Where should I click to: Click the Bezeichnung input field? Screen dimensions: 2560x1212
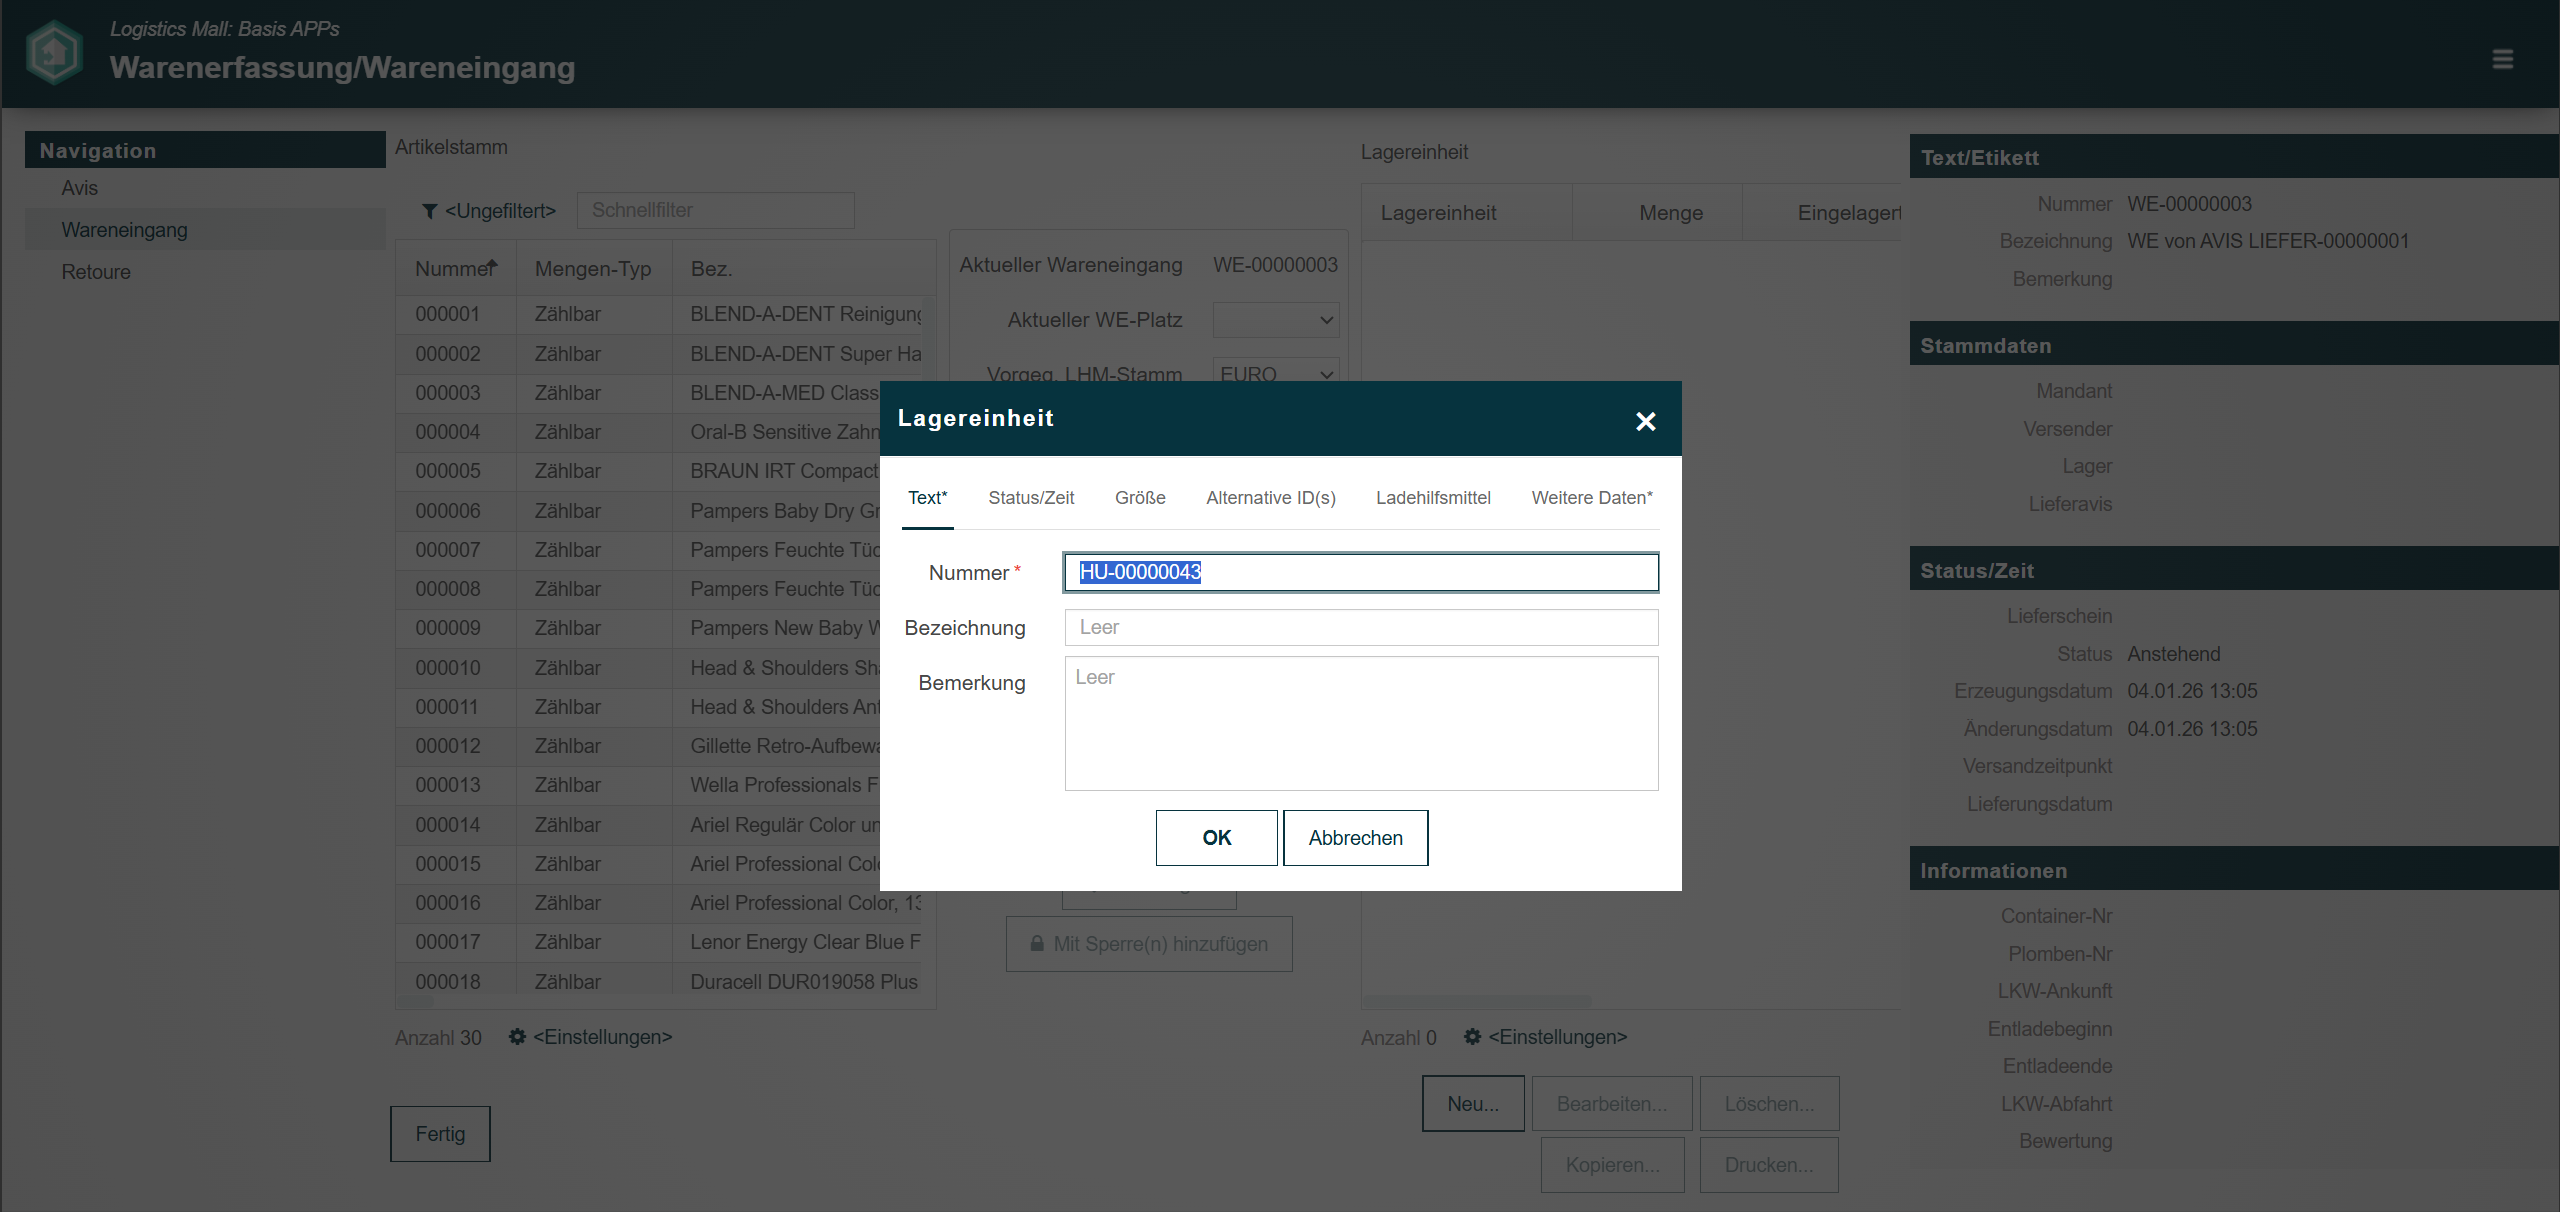pyautogui.click(x=1360, y=628)
